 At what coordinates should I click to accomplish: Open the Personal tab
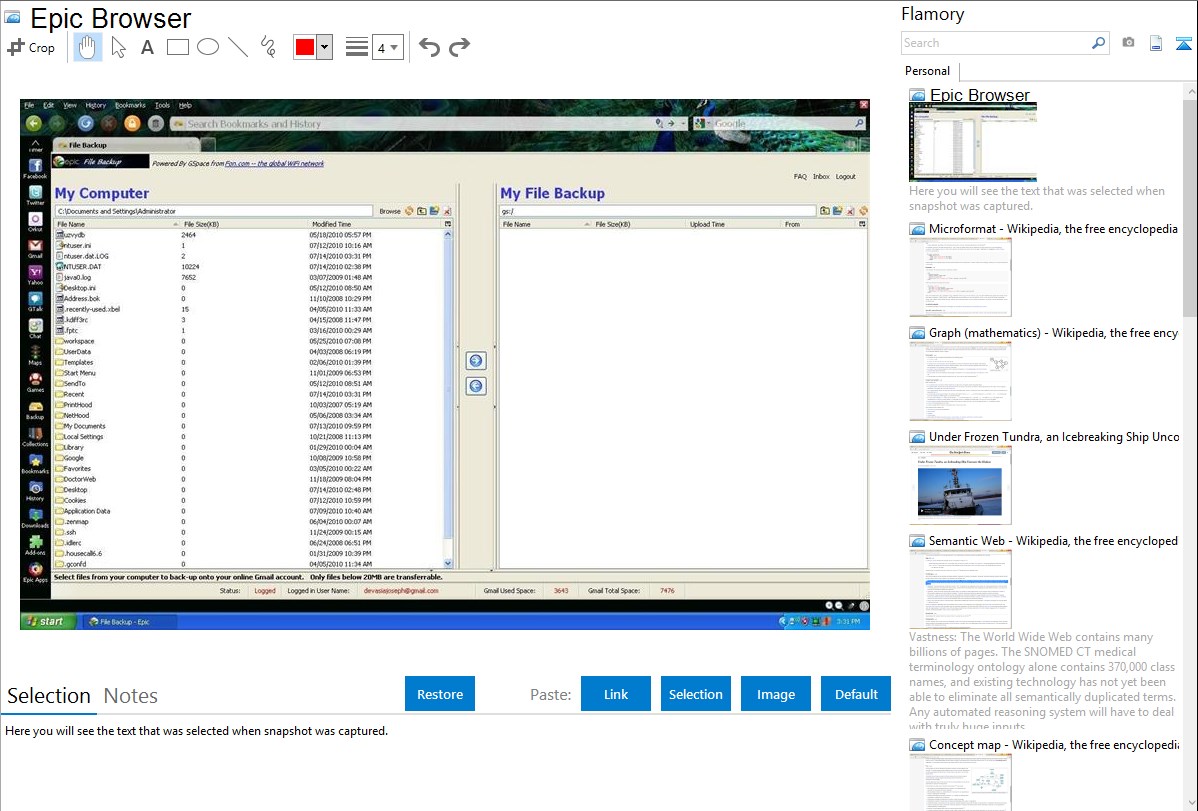tap(927, 71)
